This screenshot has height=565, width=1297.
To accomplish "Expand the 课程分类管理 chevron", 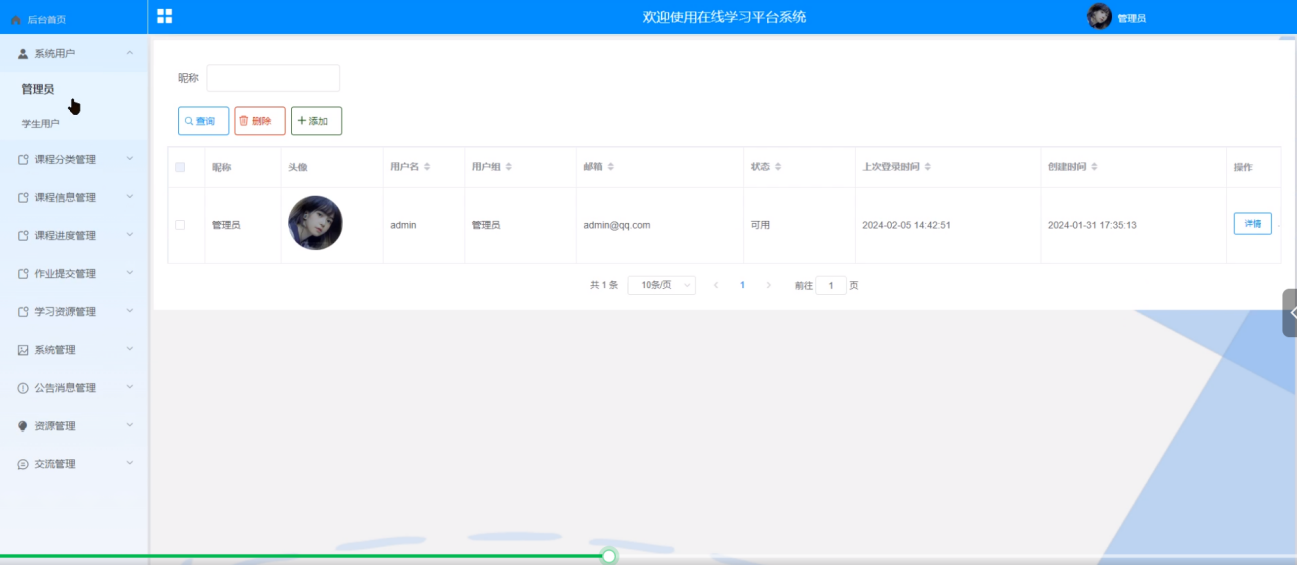I will point(130,159).
